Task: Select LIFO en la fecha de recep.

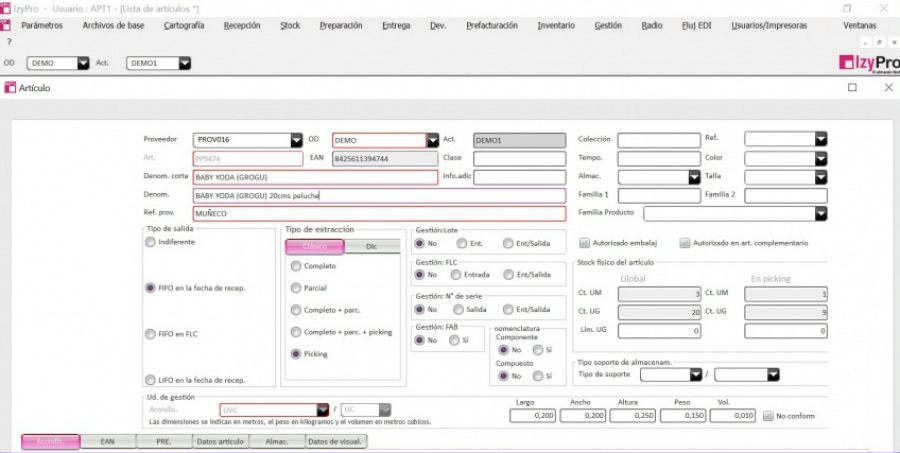Action: 150,380
